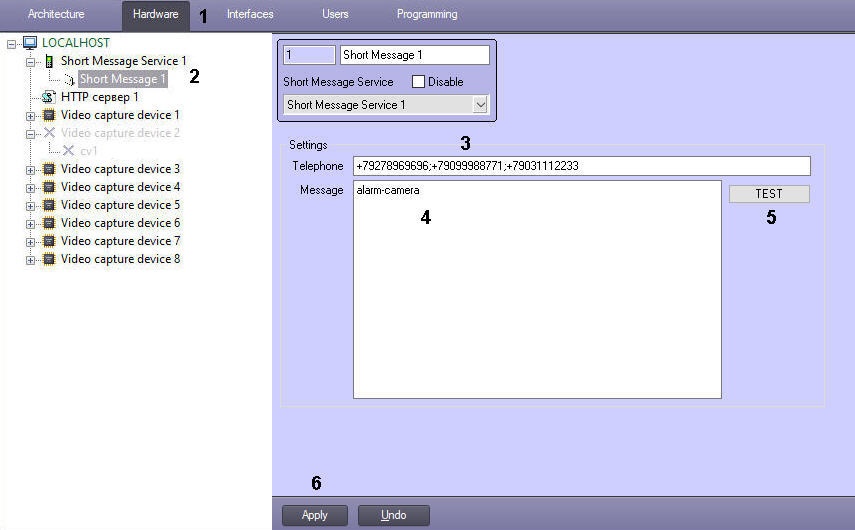Collapse the Short Message Service 1 node
This screenshot has width=855, height=530.
tap(31, 62)
